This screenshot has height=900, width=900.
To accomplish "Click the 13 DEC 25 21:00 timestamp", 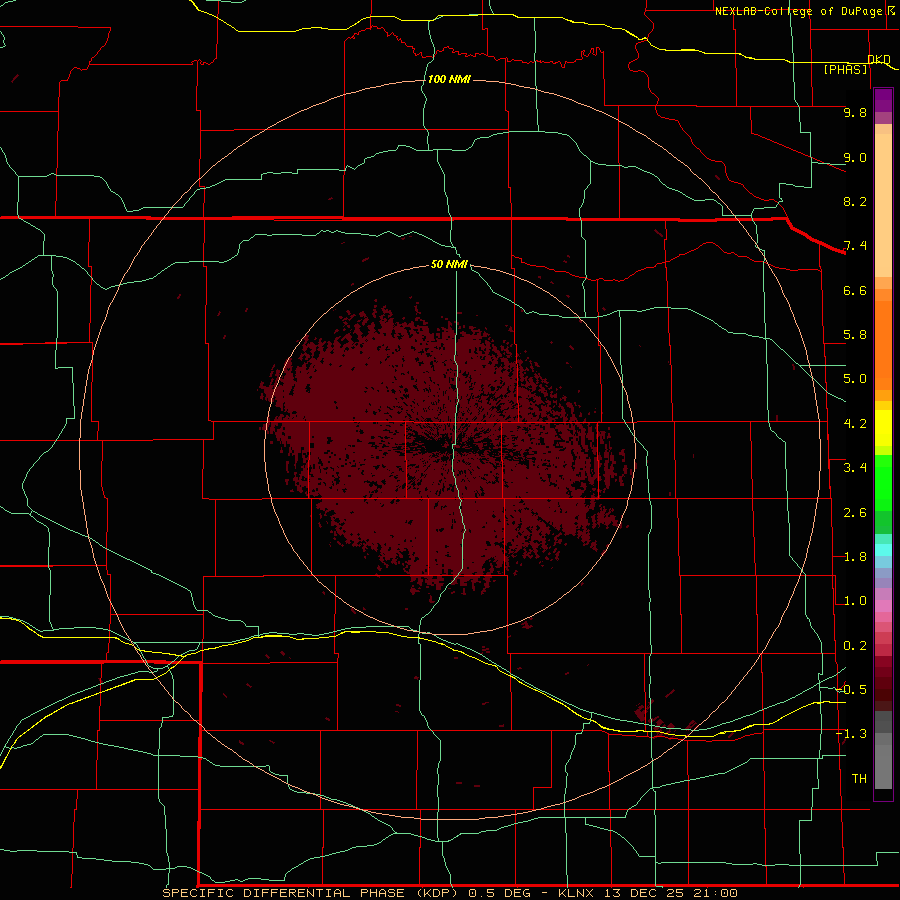I will click(x=670, y=893).
